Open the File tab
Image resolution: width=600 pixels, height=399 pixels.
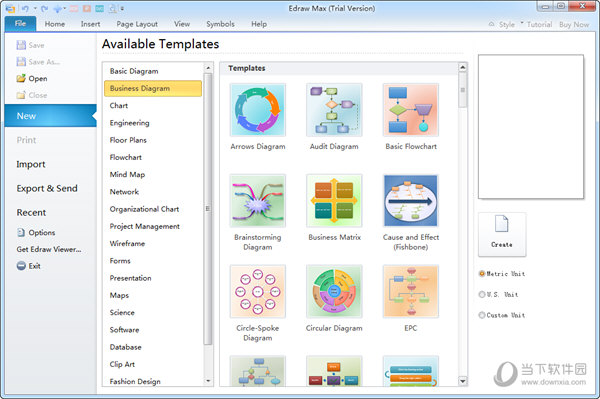click(x=21, y=24)
